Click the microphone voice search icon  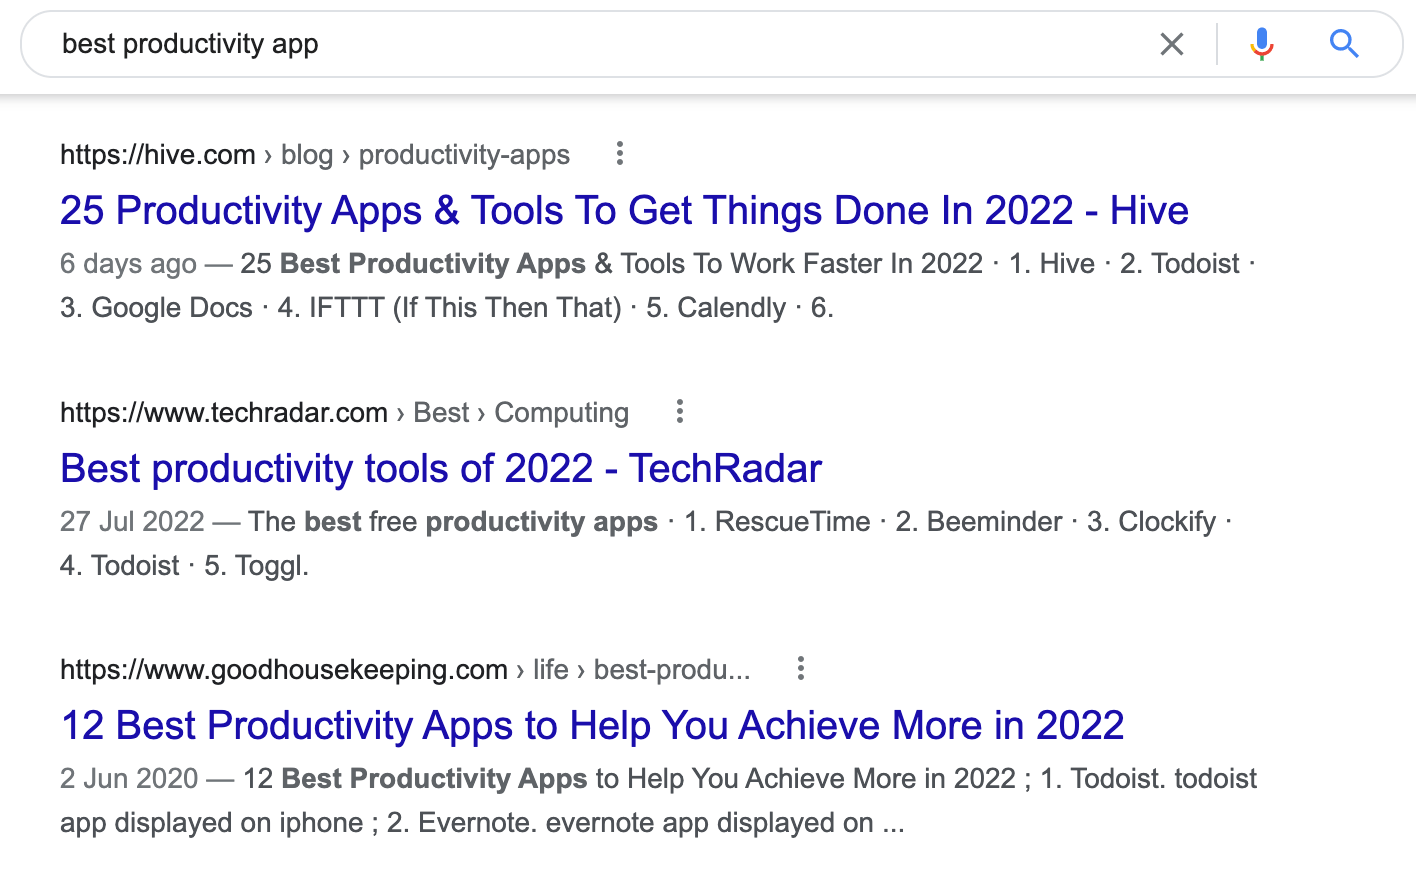pos(1261,44)
